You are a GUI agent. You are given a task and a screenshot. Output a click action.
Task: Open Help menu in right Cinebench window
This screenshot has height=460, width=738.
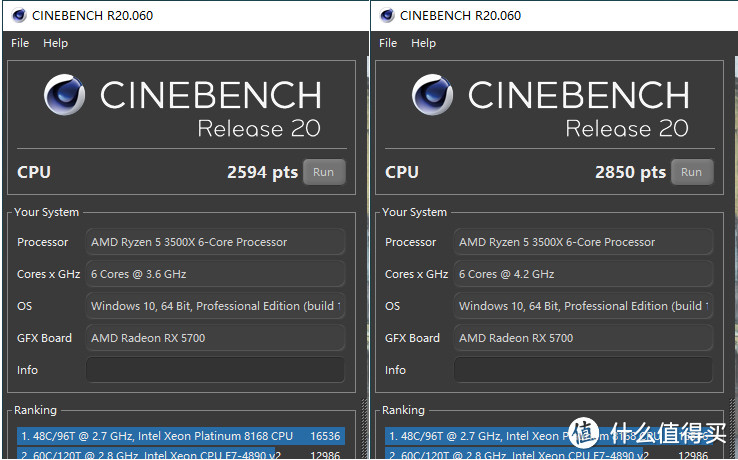pos(424,43)
